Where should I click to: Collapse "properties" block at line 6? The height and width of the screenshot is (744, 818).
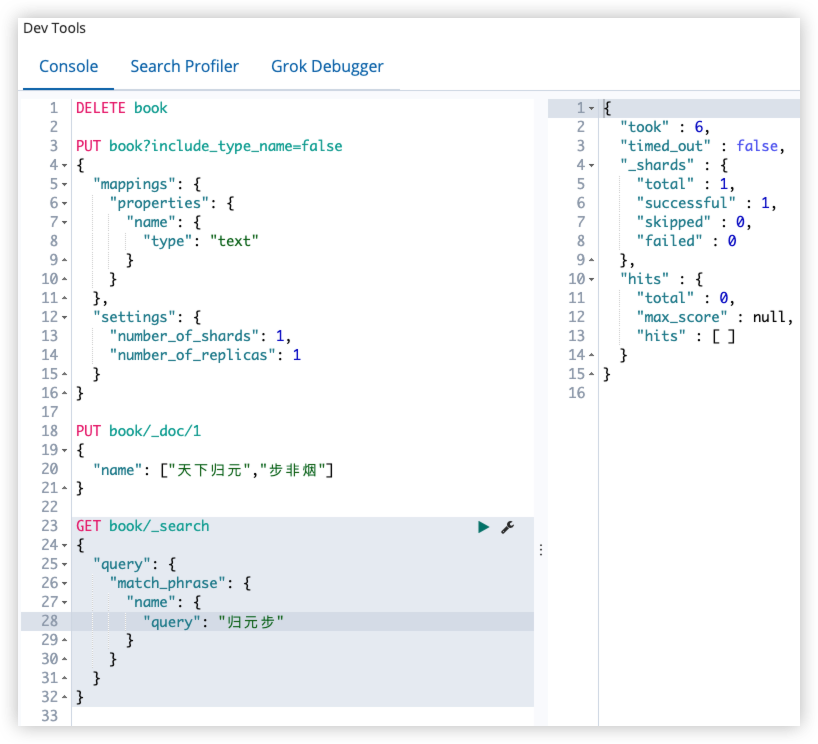pyautogui.click(x=65, y=203)
